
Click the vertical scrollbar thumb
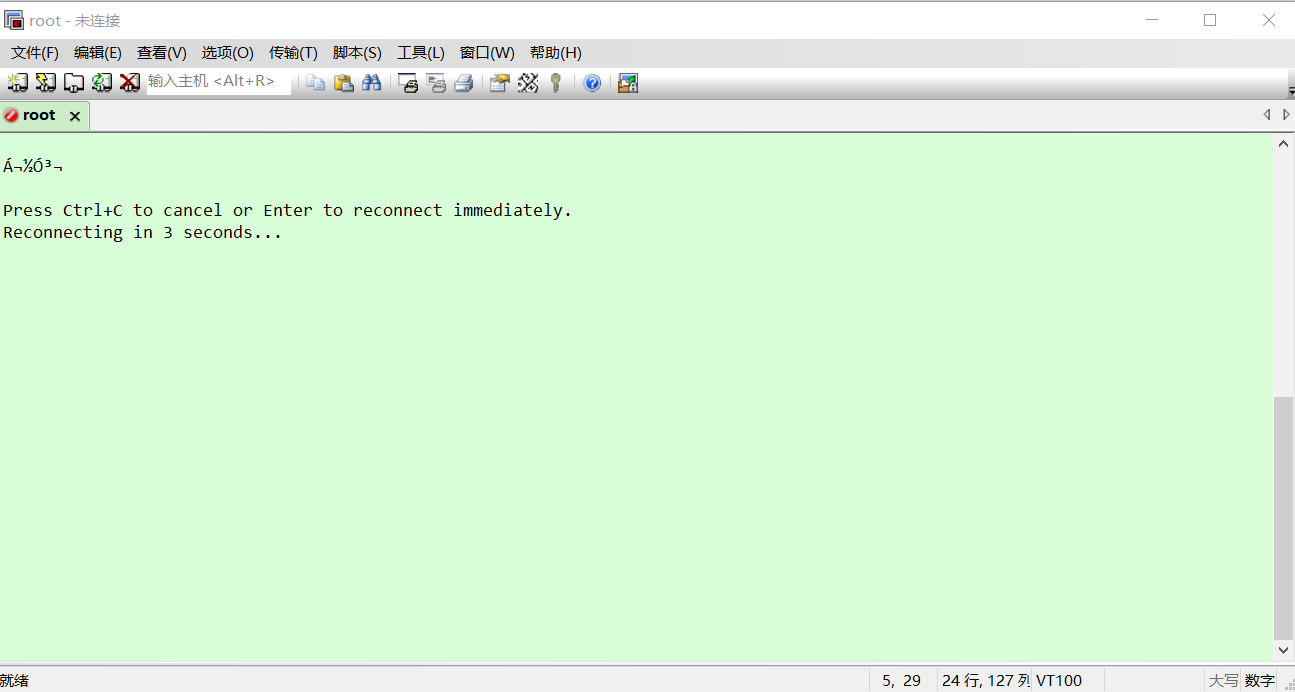[x=1284, y=519]
